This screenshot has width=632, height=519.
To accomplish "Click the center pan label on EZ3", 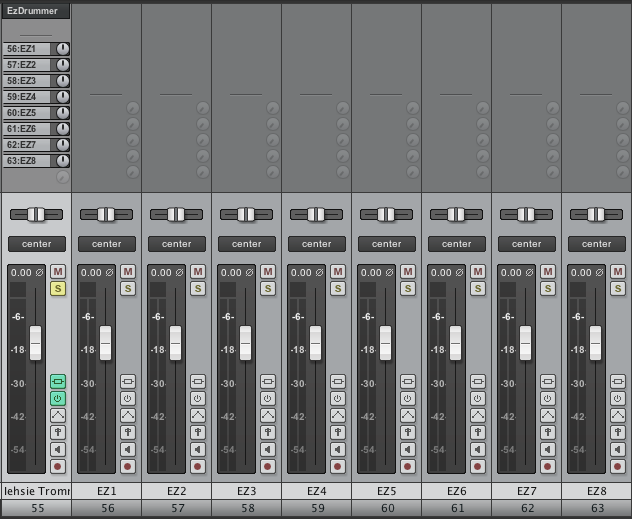I will click(x=247, y=244).
